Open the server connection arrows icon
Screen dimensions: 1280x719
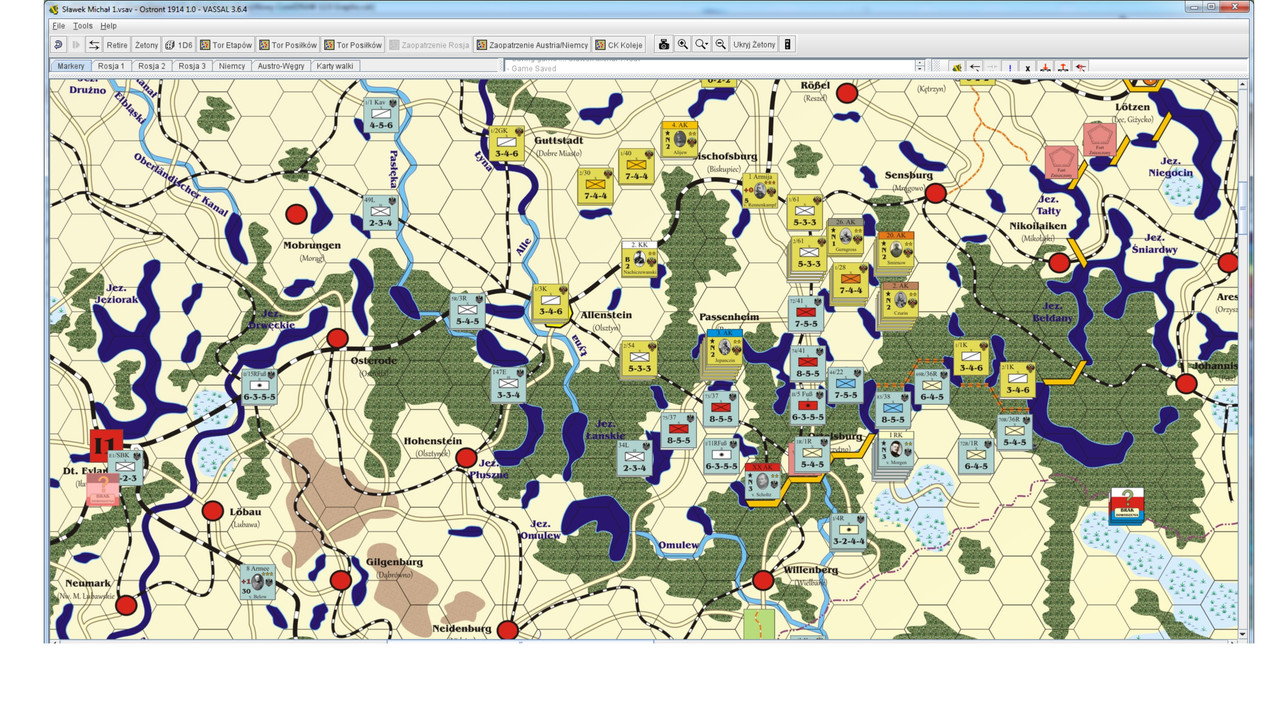(94, 45)
